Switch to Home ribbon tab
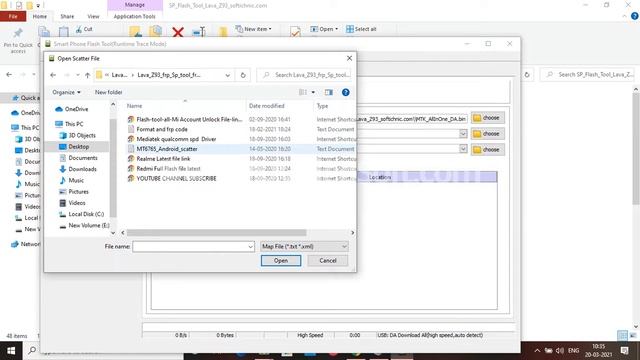Screen dimensions: 640x360 pyautogui.click(x=40, y=16)
